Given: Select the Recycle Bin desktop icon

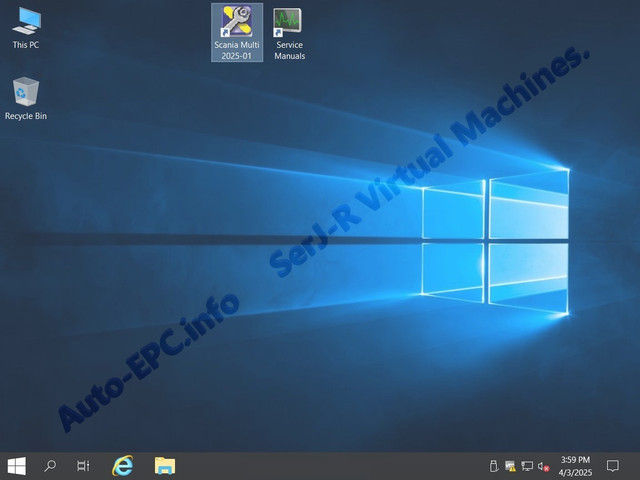Looking at the screenshot, I should 26,98.
